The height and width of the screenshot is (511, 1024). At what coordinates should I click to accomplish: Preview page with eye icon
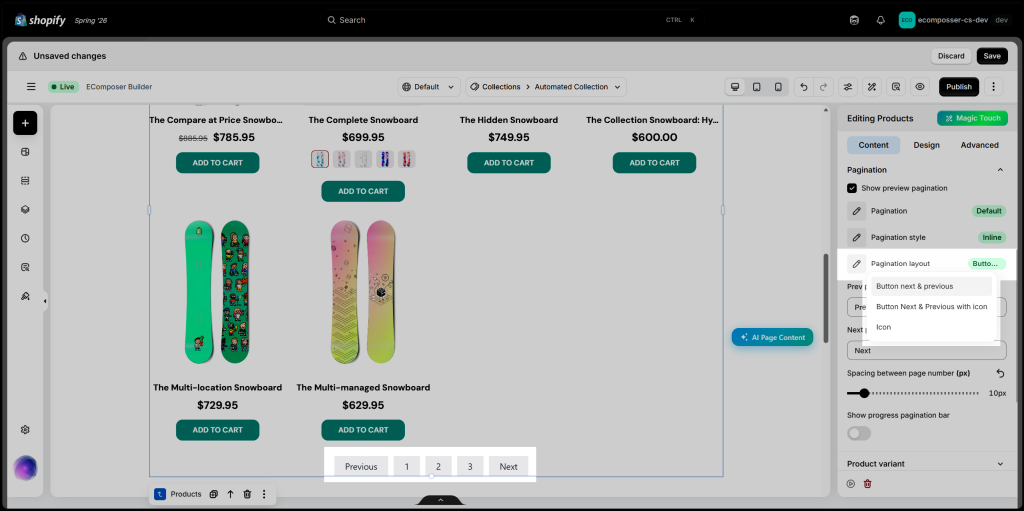920,87
